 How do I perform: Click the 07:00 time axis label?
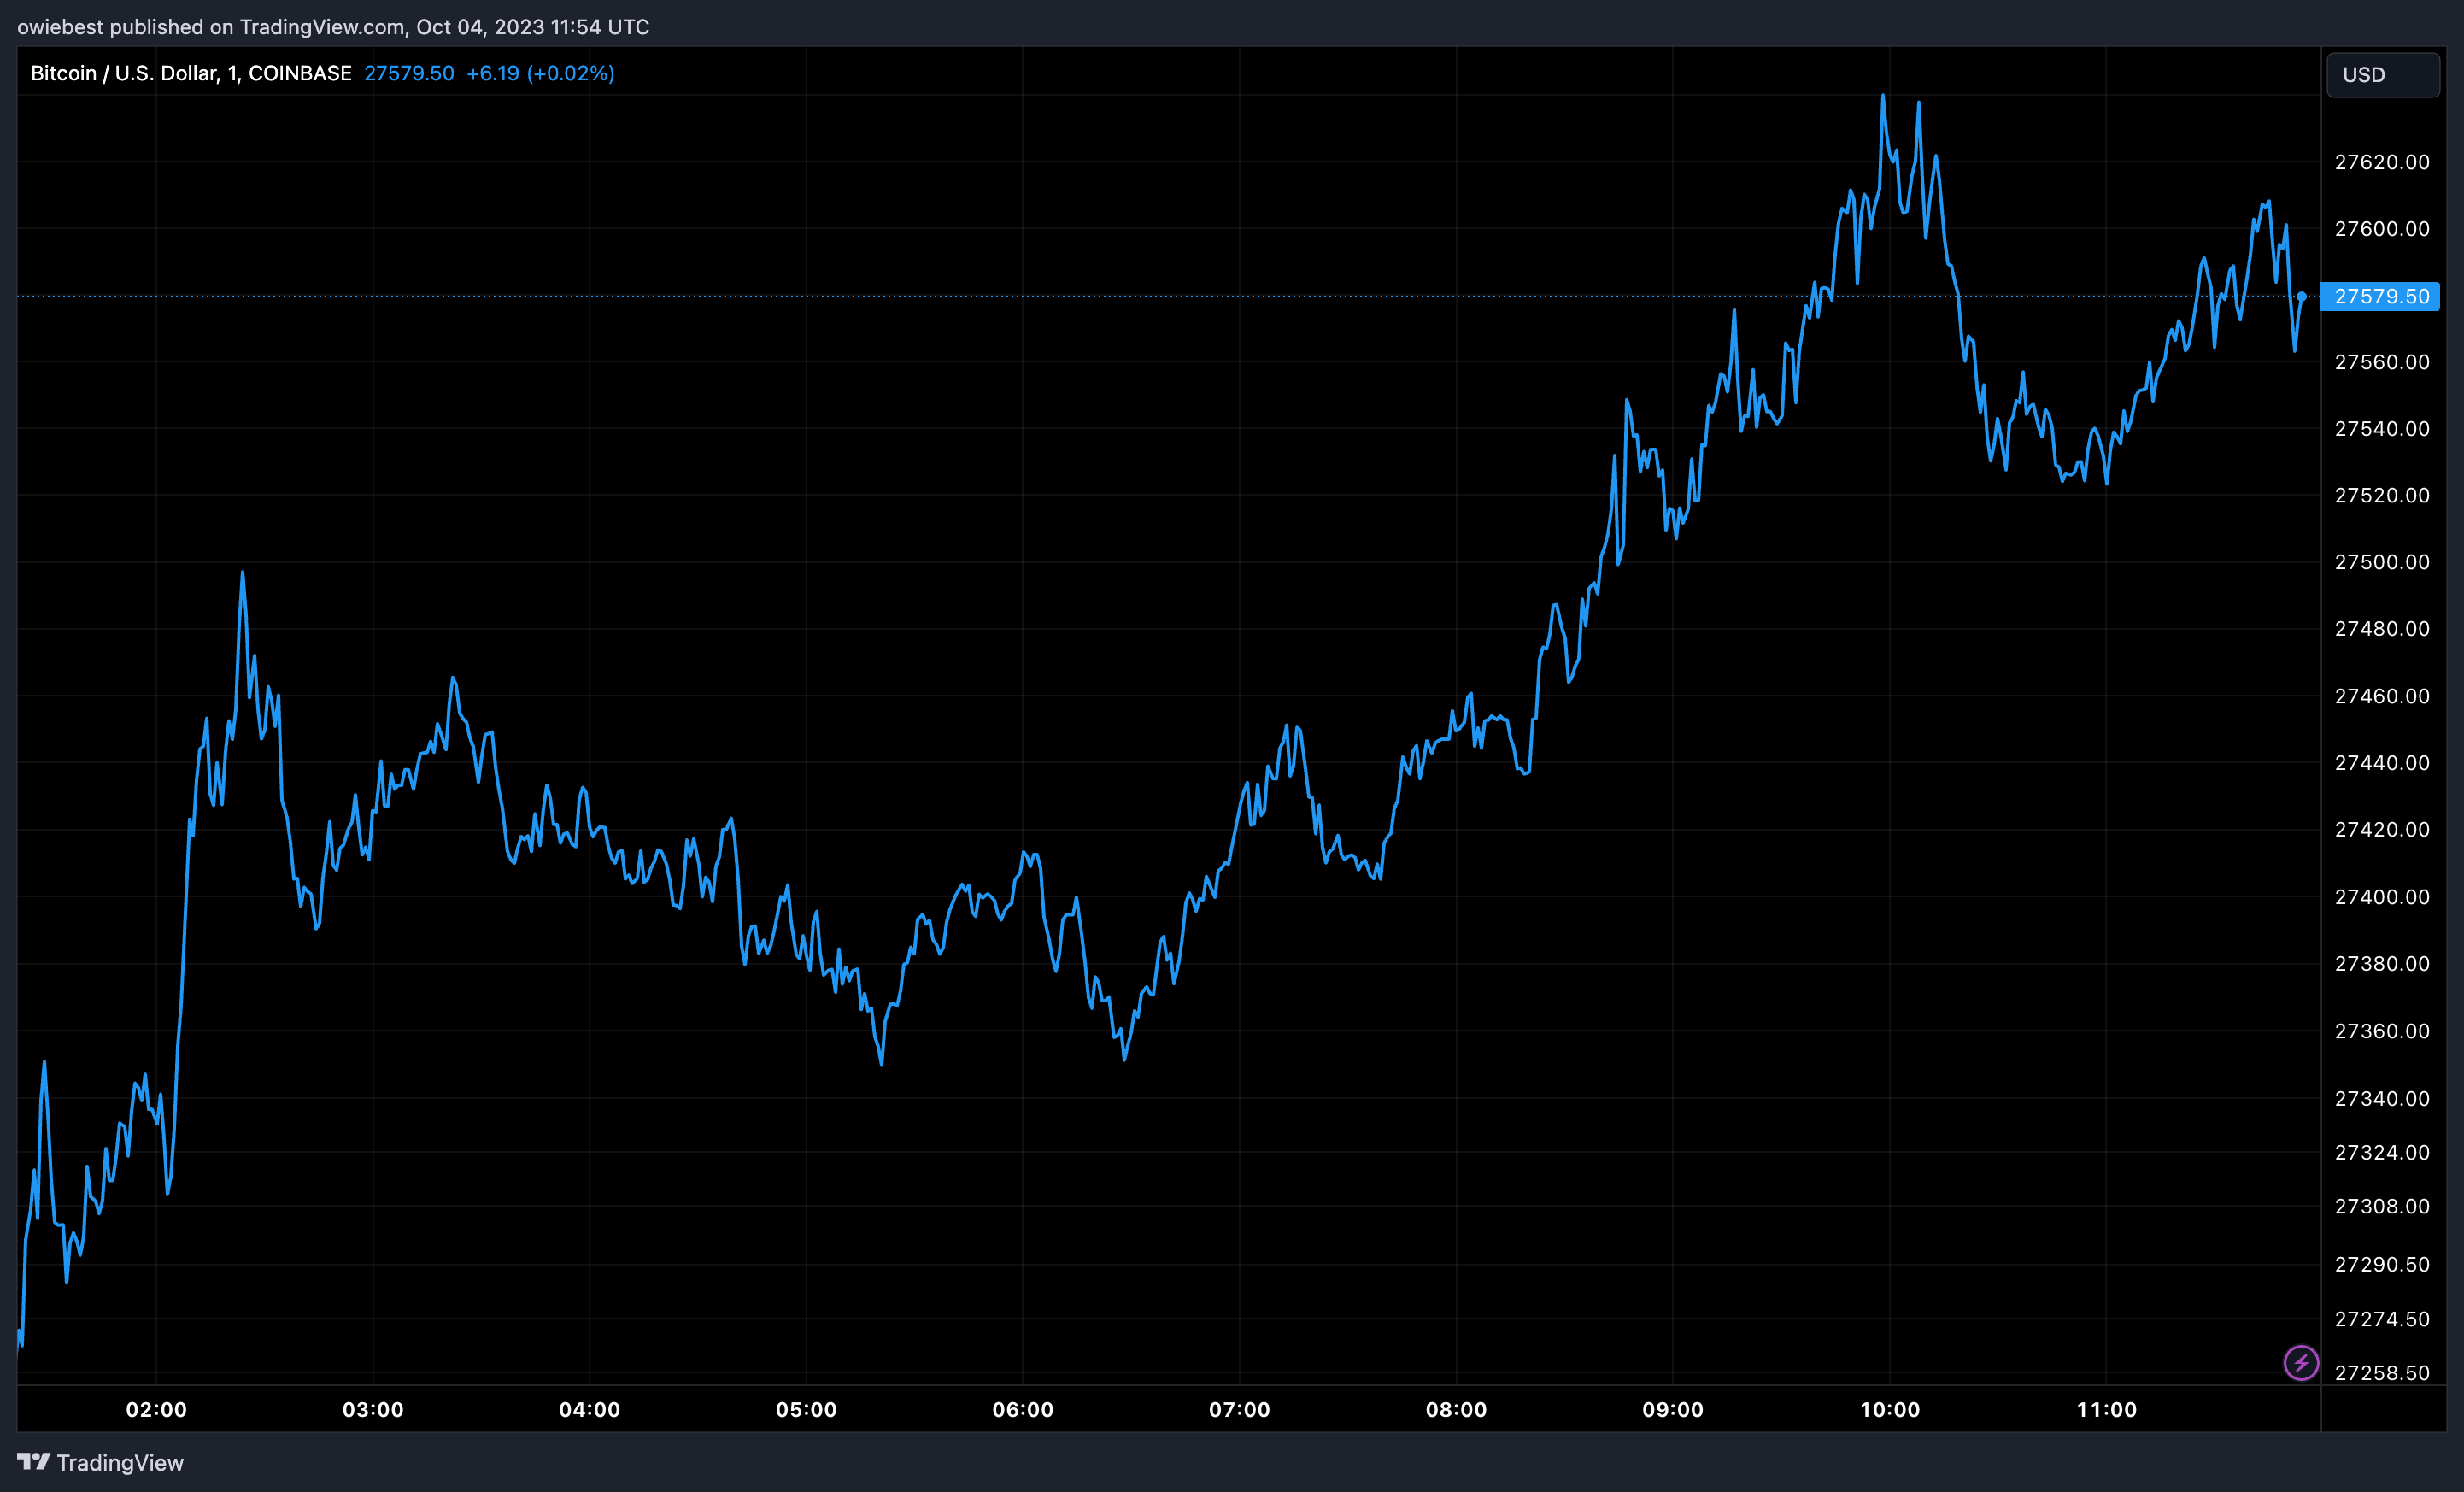pos(1239,1410)
